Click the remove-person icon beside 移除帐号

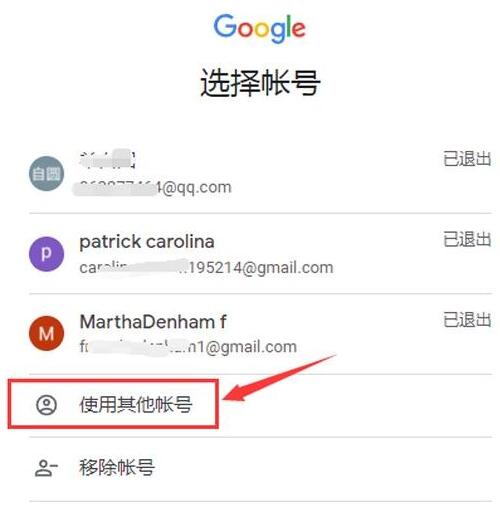(46, 467)
